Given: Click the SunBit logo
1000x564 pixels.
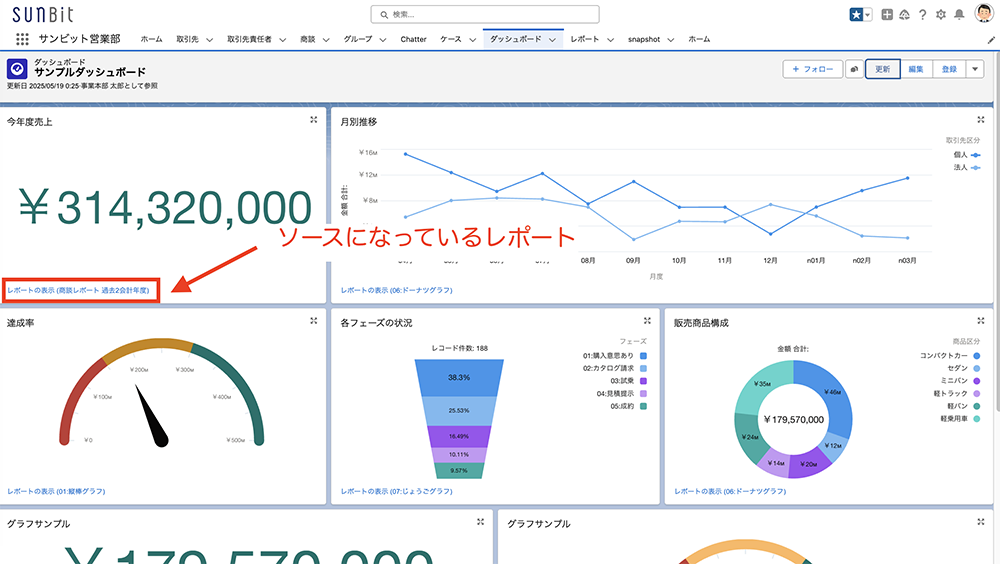Looking at the screenshot, I should pyautogui.click(x=43, y=14).
